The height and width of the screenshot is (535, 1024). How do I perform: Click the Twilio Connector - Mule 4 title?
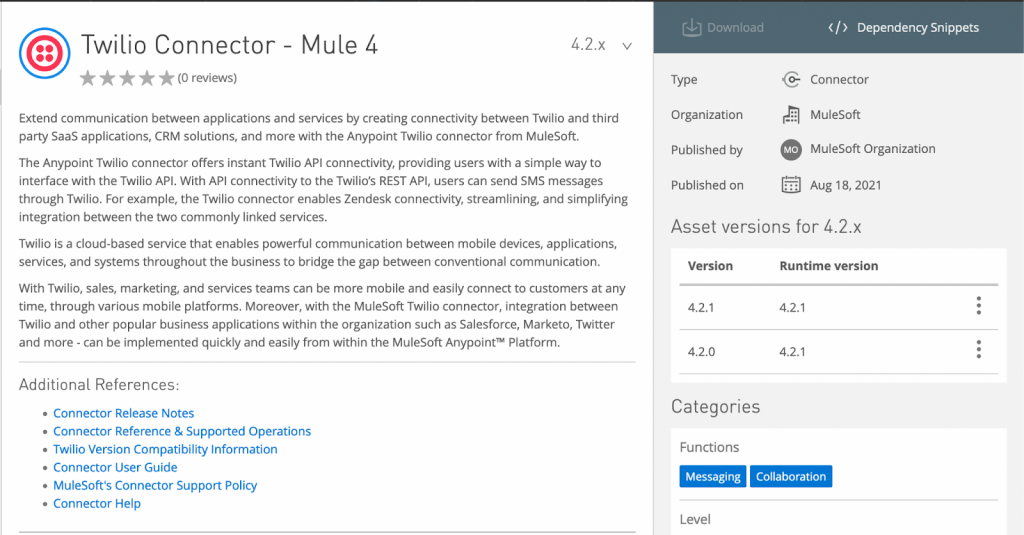[x=229, y=44]
